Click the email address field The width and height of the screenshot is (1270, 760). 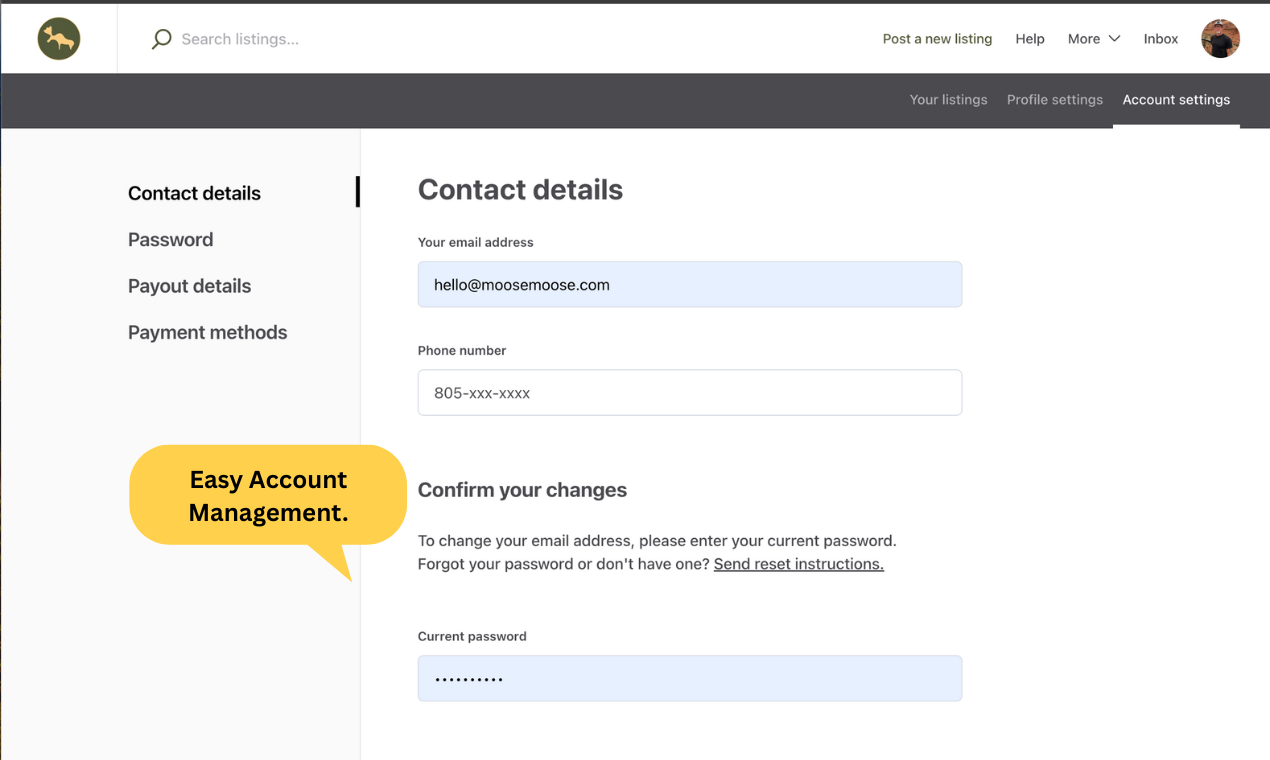(690, 284)
